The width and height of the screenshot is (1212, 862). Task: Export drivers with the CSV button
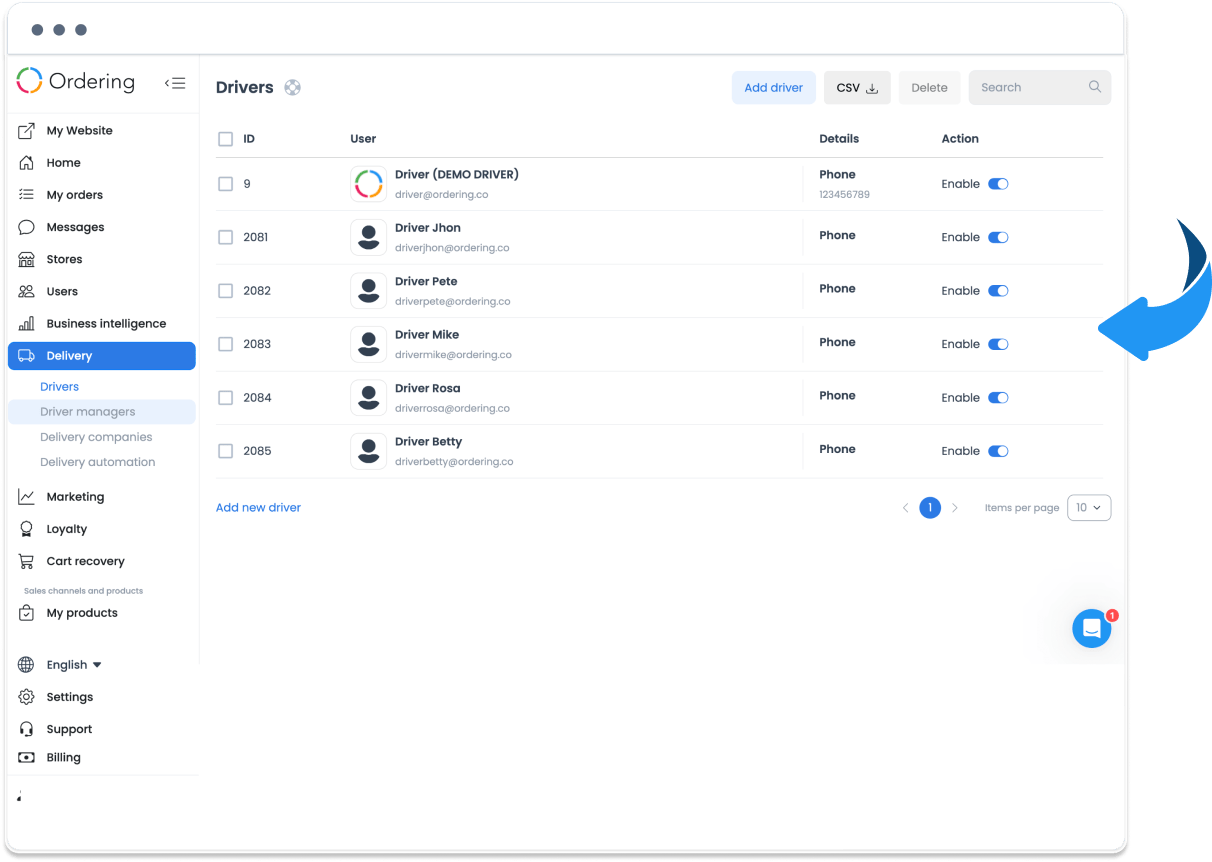pos(857,88)
